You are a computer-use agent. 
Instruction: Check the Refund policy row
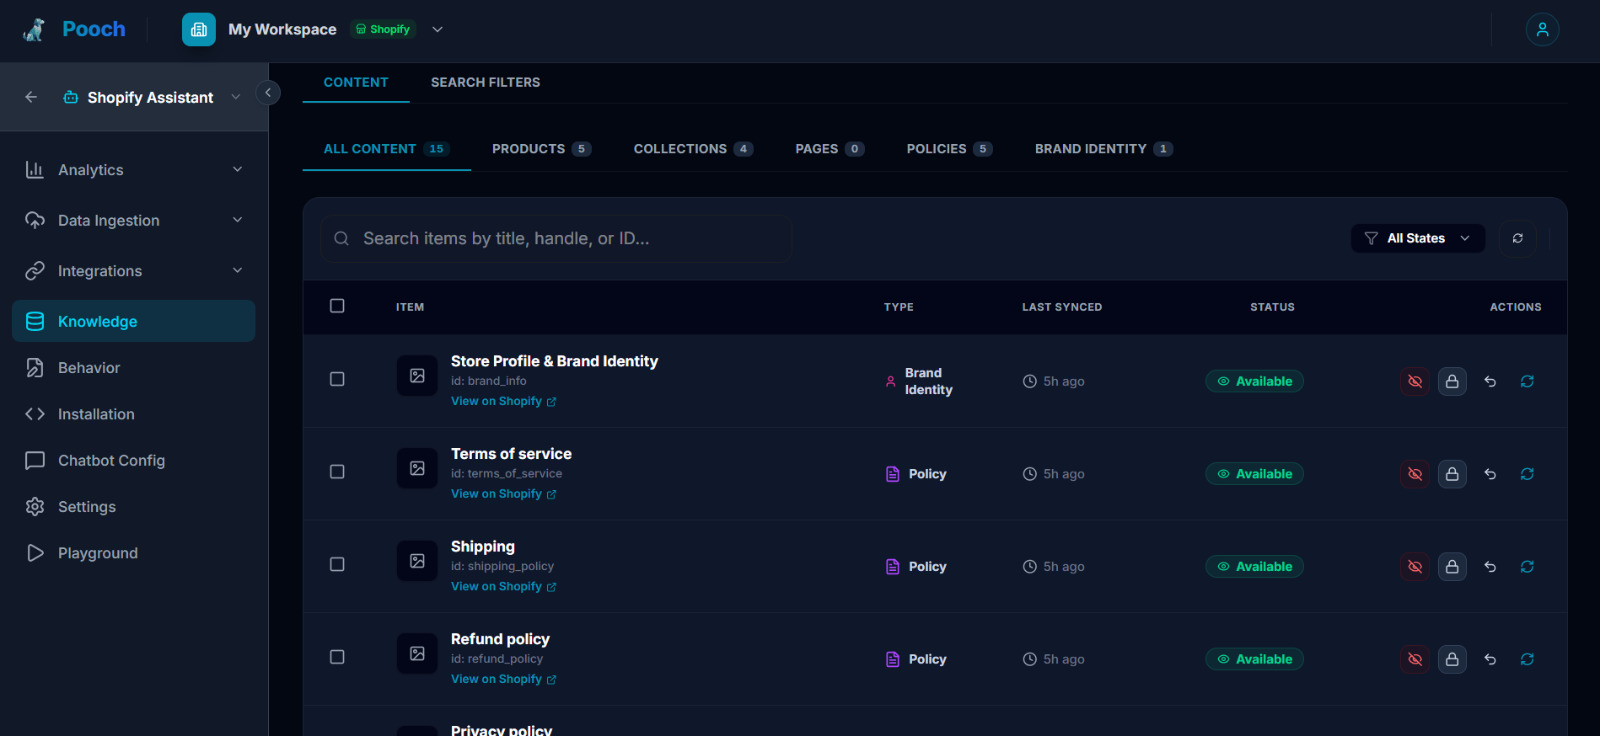point(337,657)
